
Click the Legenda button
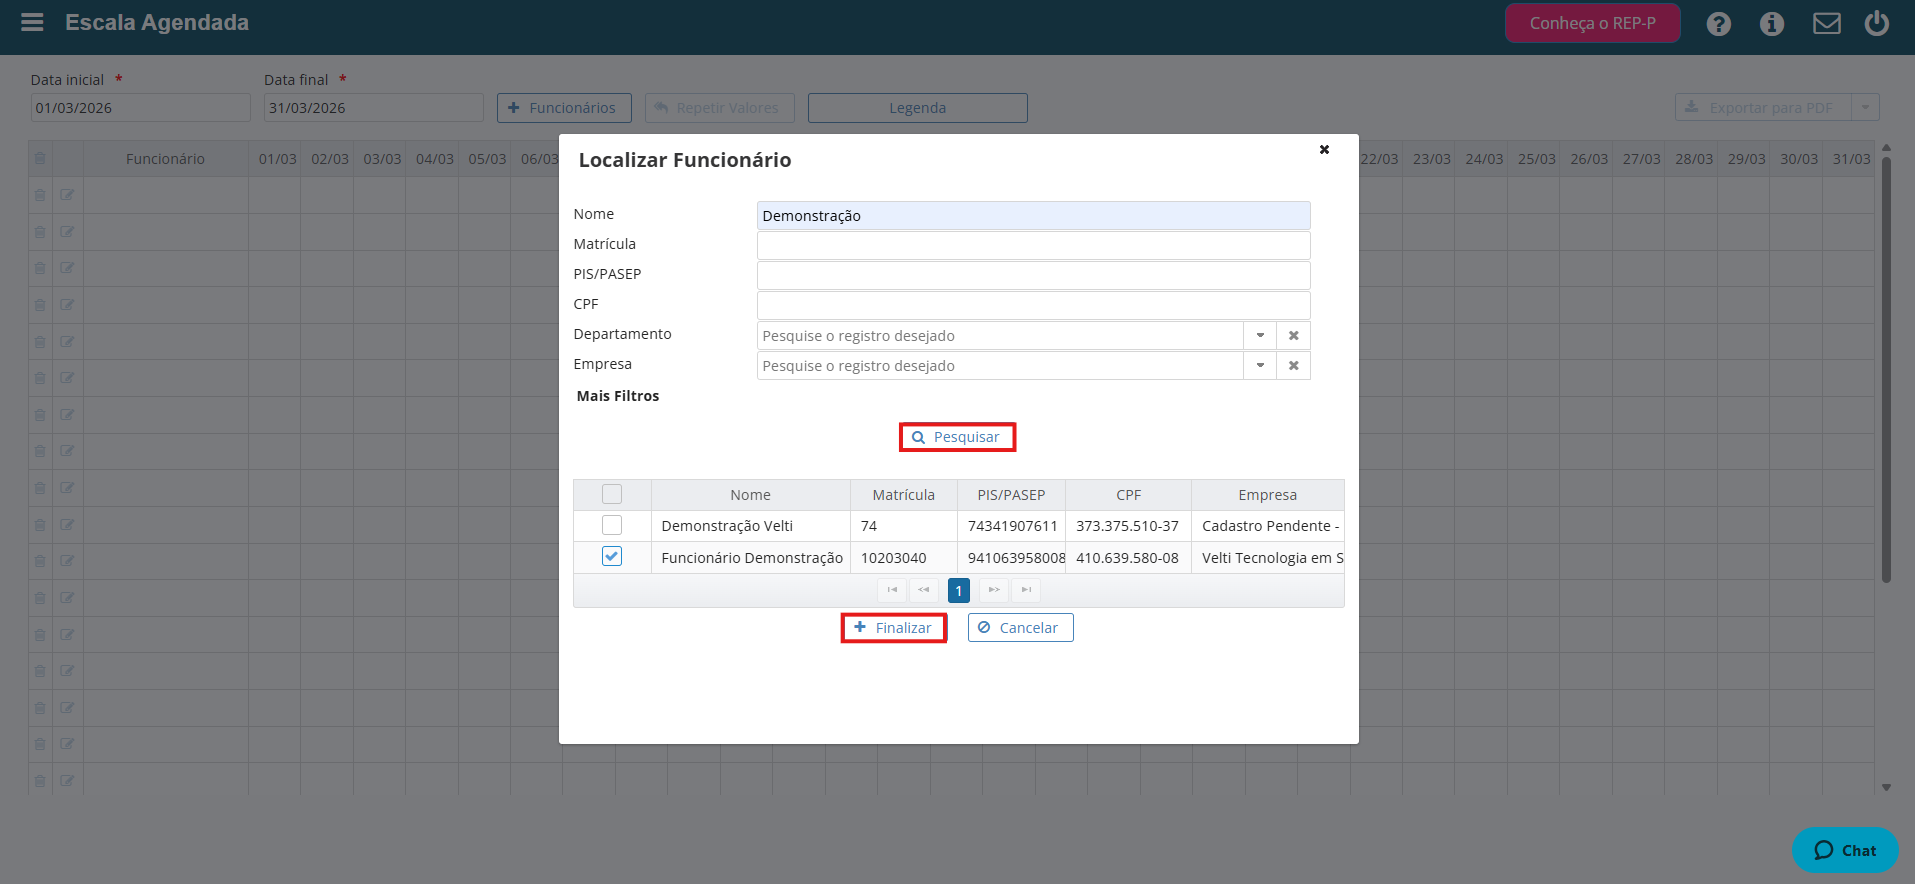click(917, 108)
